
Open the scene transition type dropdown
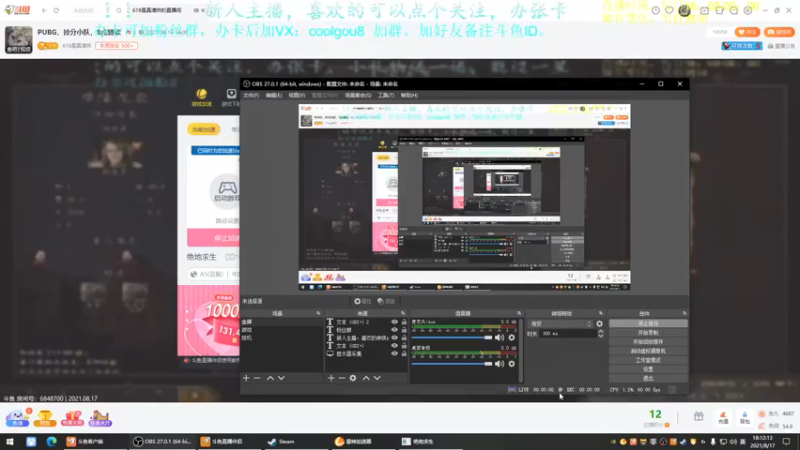point(561,323)
